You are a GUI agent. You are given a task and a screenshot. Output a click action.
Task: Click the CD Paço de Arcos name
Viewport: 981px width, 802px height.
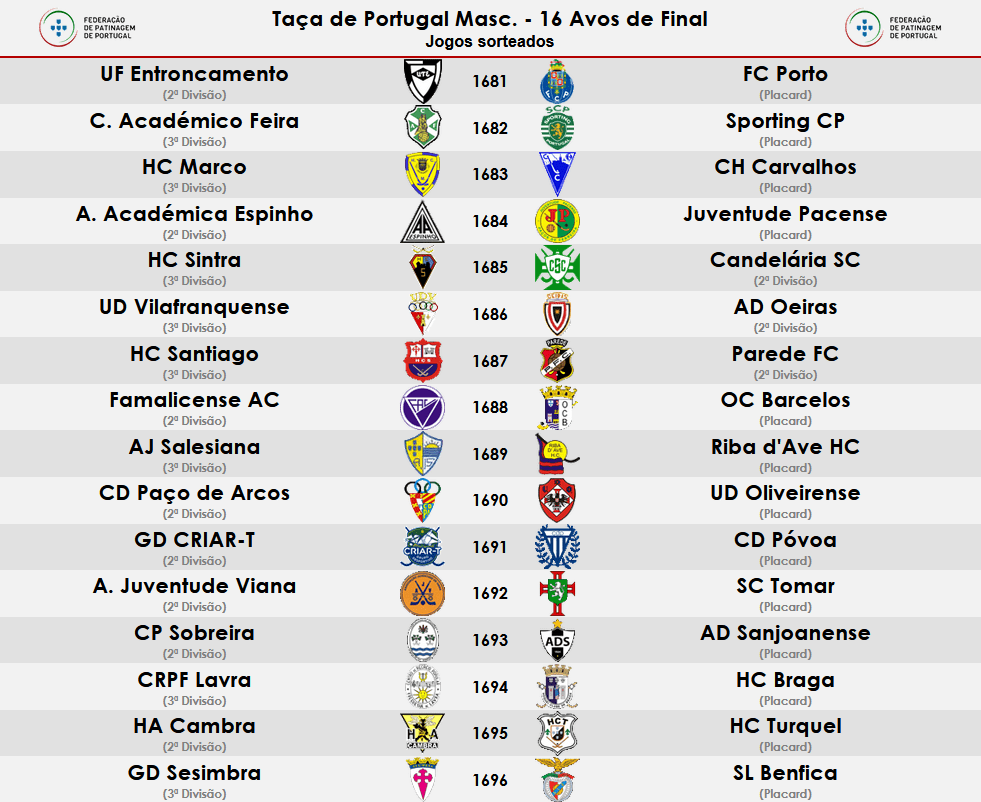click(195, 493)
